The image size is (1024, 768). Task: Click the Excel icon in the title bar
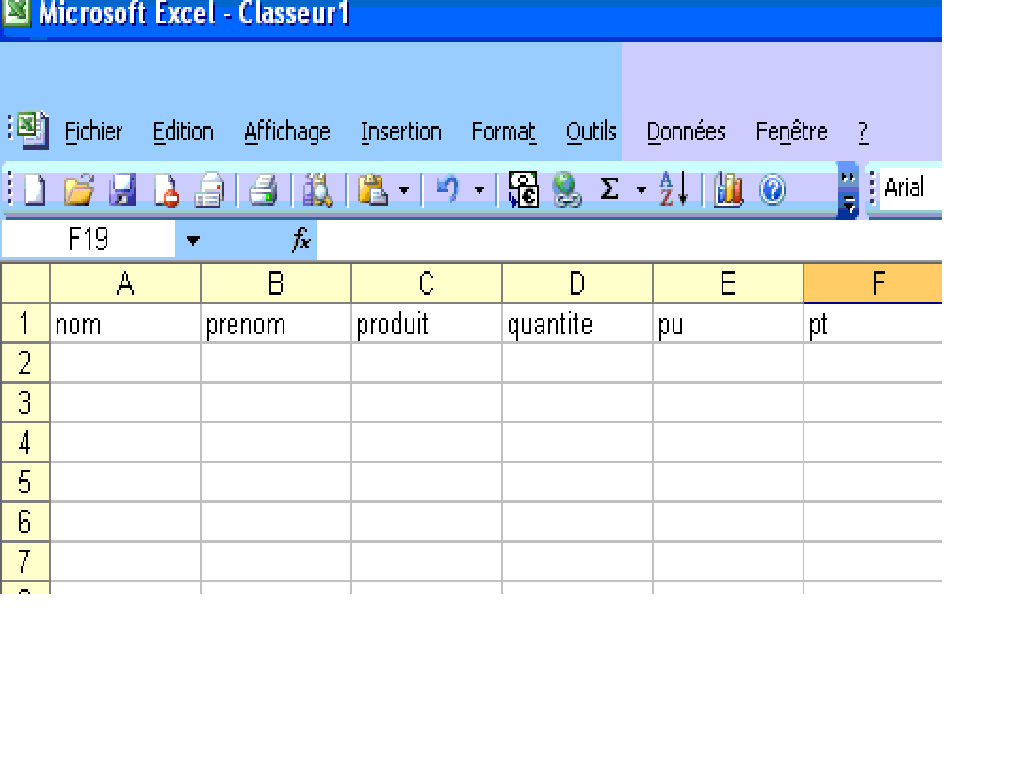(17, 12)
